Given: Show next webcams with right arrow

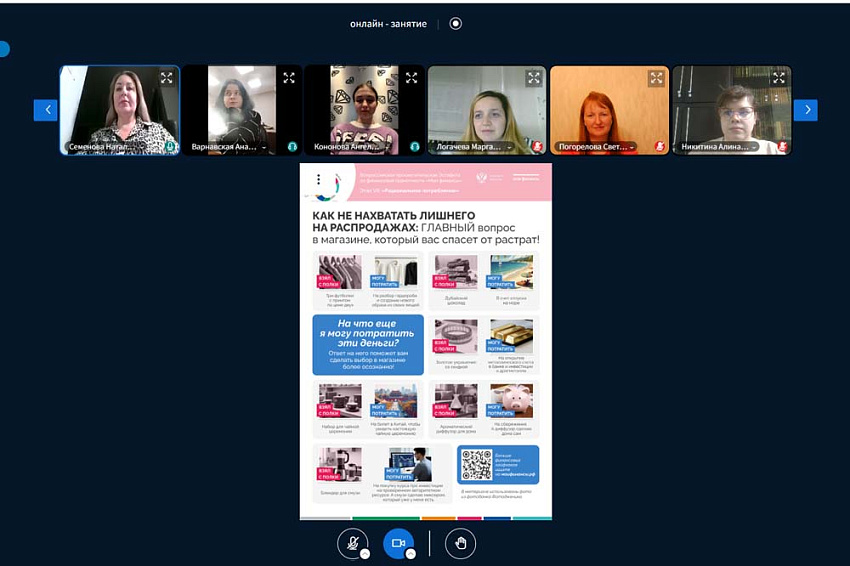Looking at the screenshot, I should pos(805,110).
